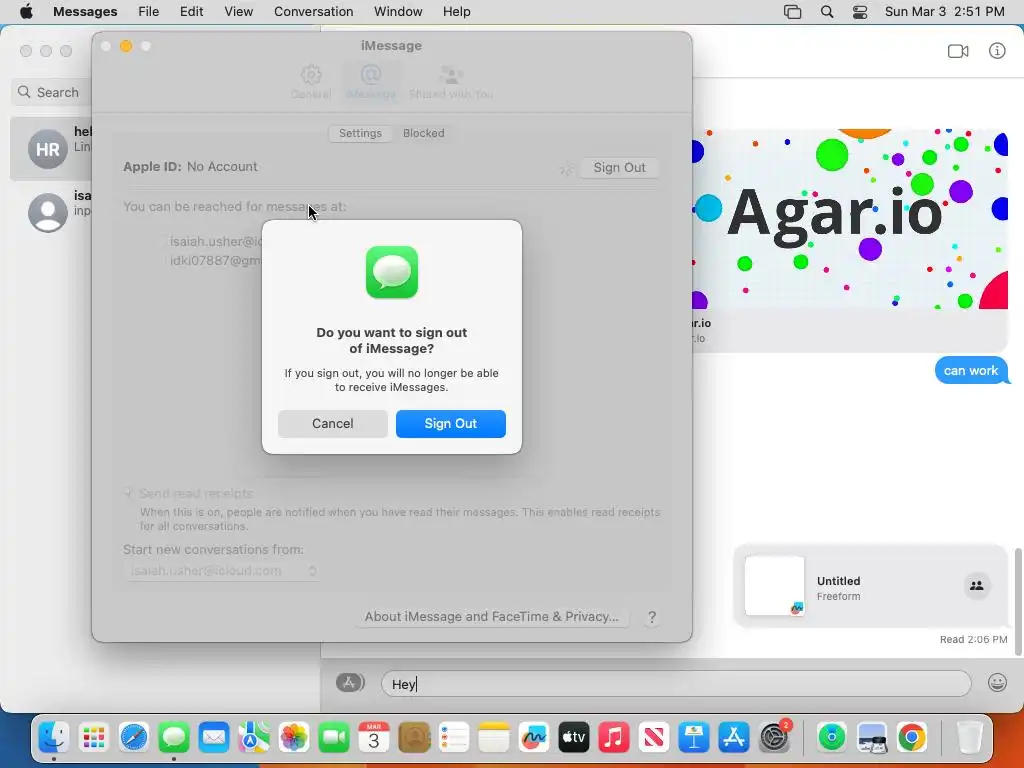1024x768 pixels.
Task: Switch to the Settings segment
Action: tap(360, 133)
